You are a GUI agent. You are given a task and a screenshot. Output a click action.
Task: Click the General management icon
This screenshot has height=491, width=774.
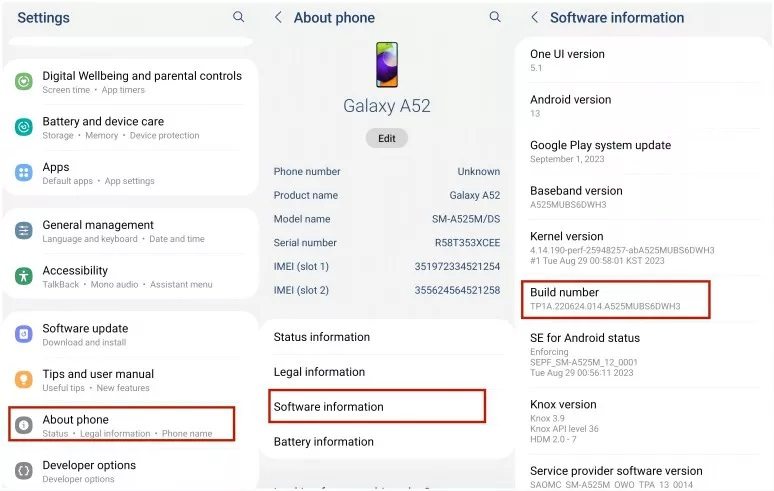pyautogui.click(x=24, y=231)
